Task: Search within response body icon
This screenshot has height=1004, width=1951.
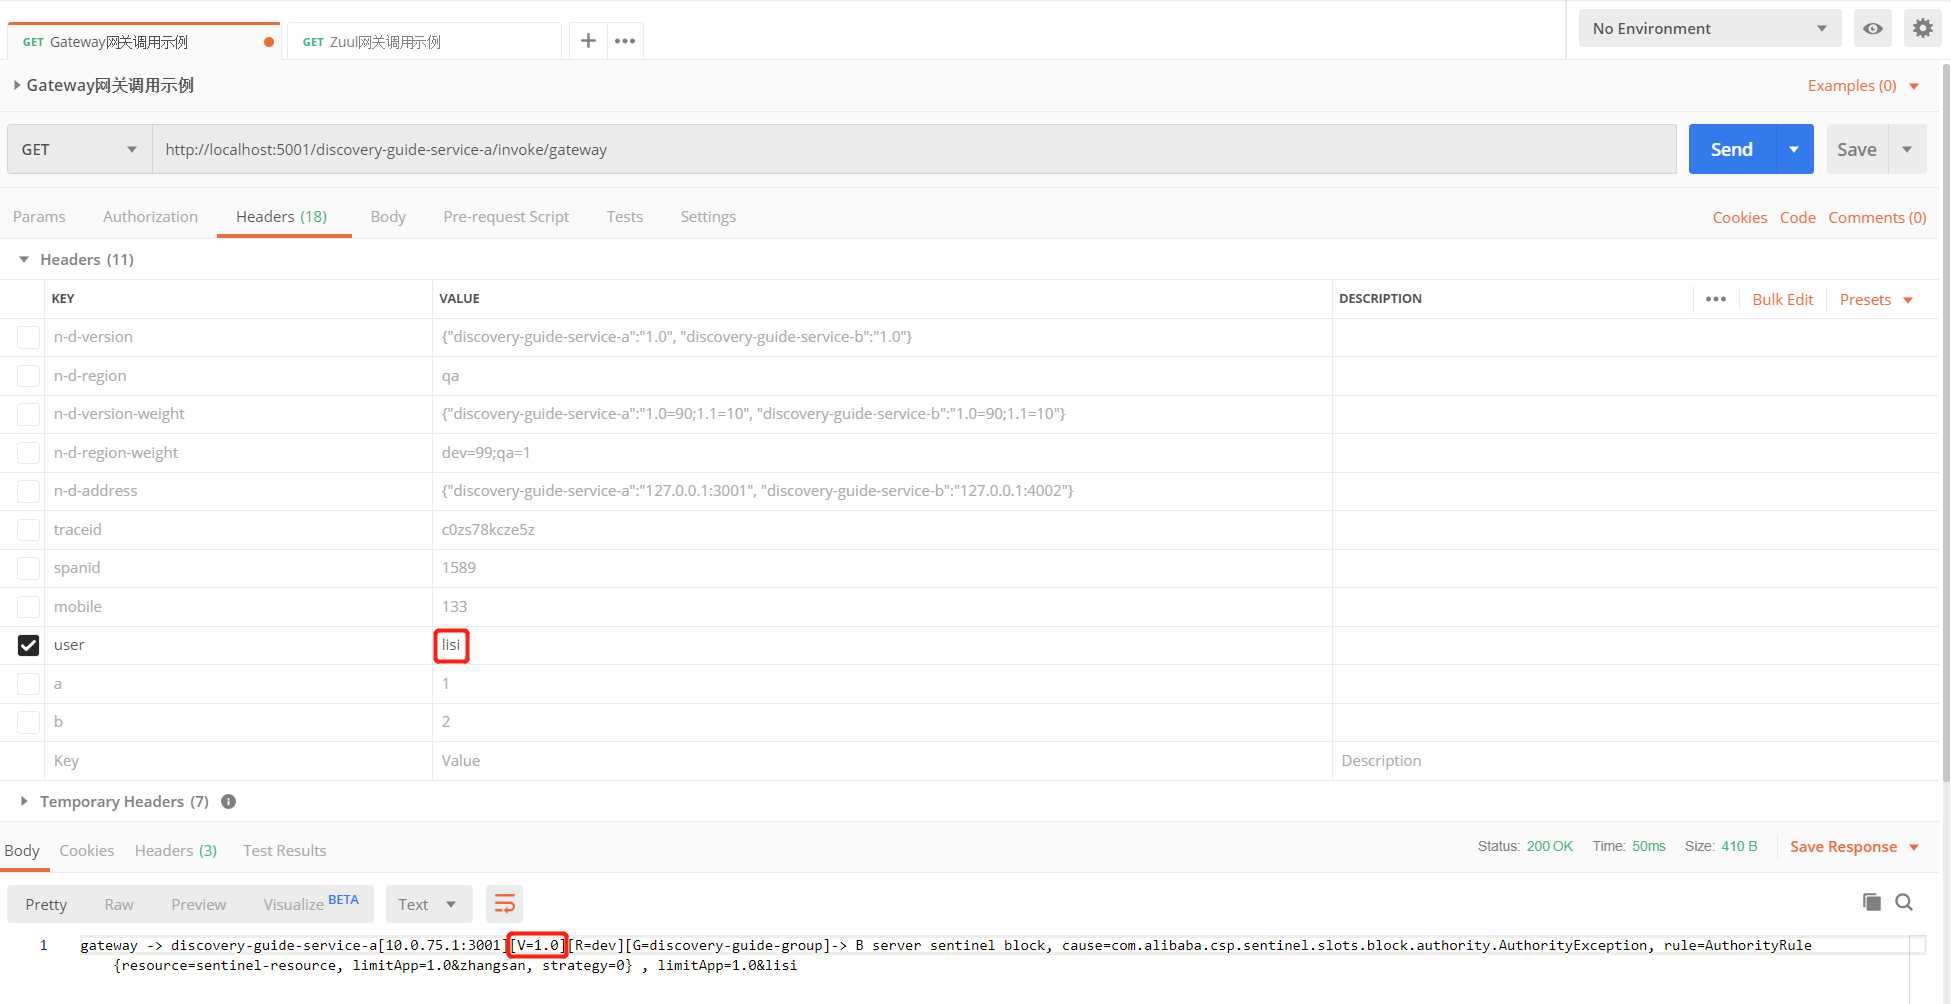Action: click(1904, 902)
